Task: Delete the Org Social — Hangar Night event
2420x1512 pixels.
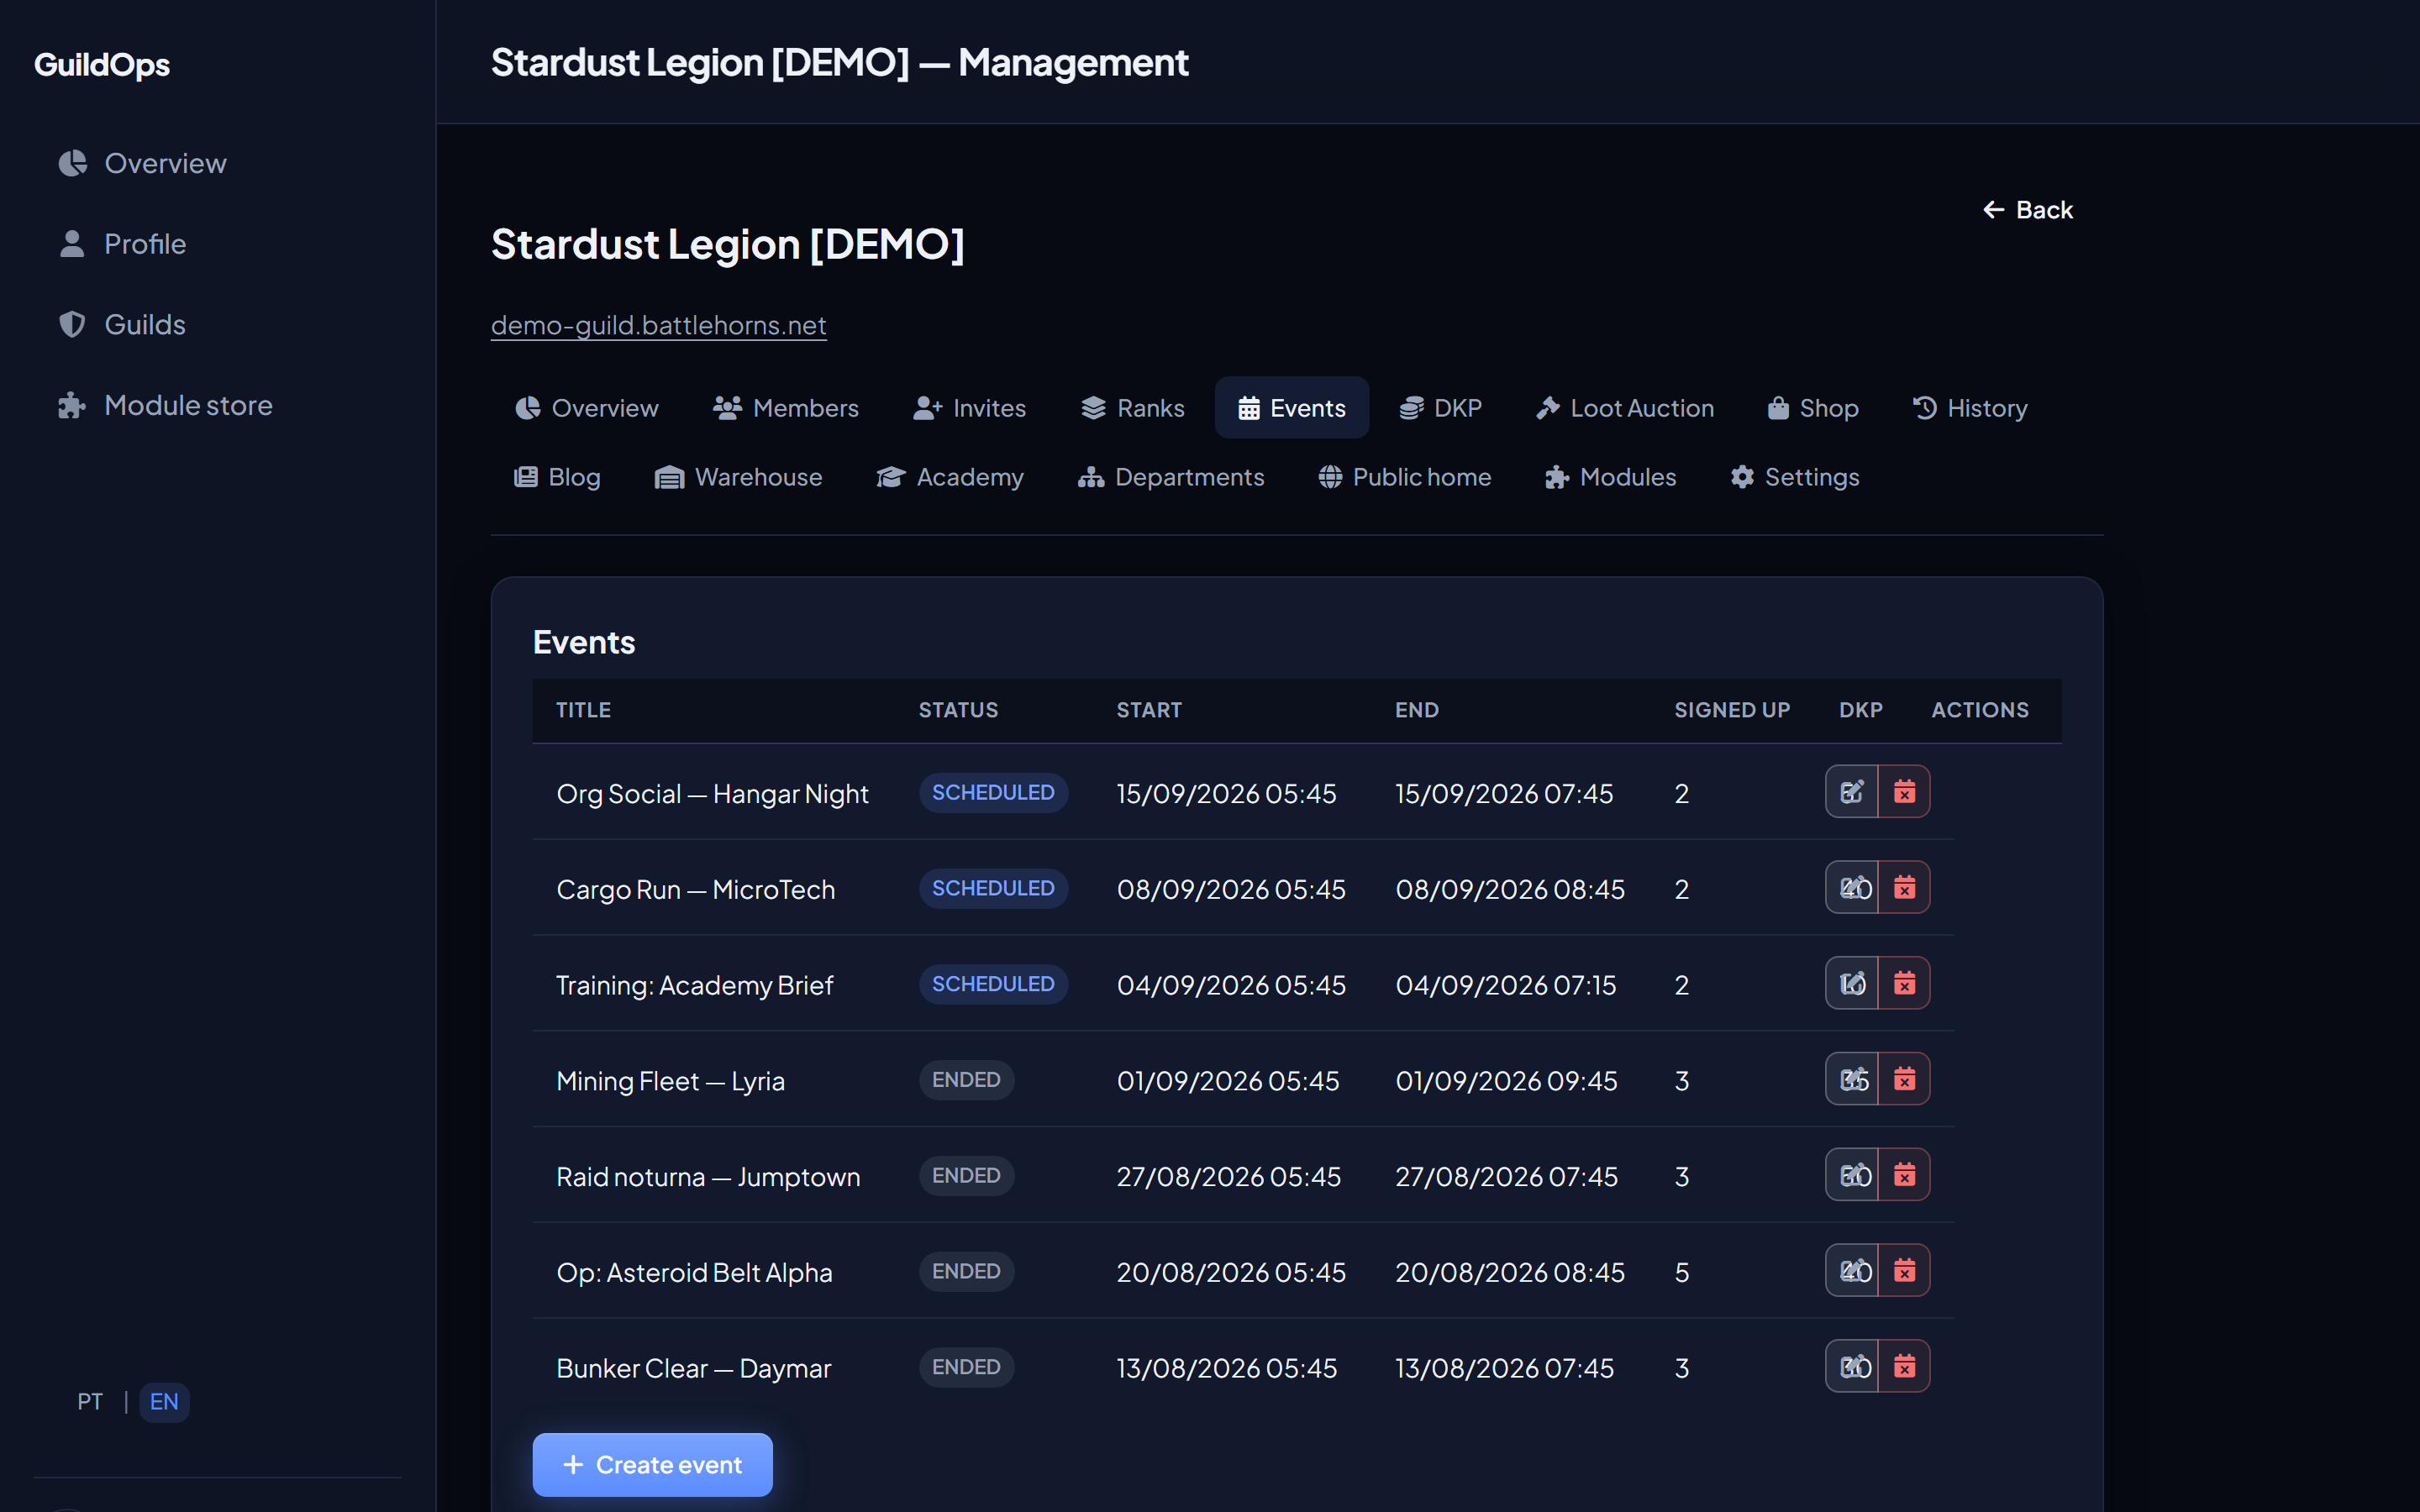Action: 1904,792
